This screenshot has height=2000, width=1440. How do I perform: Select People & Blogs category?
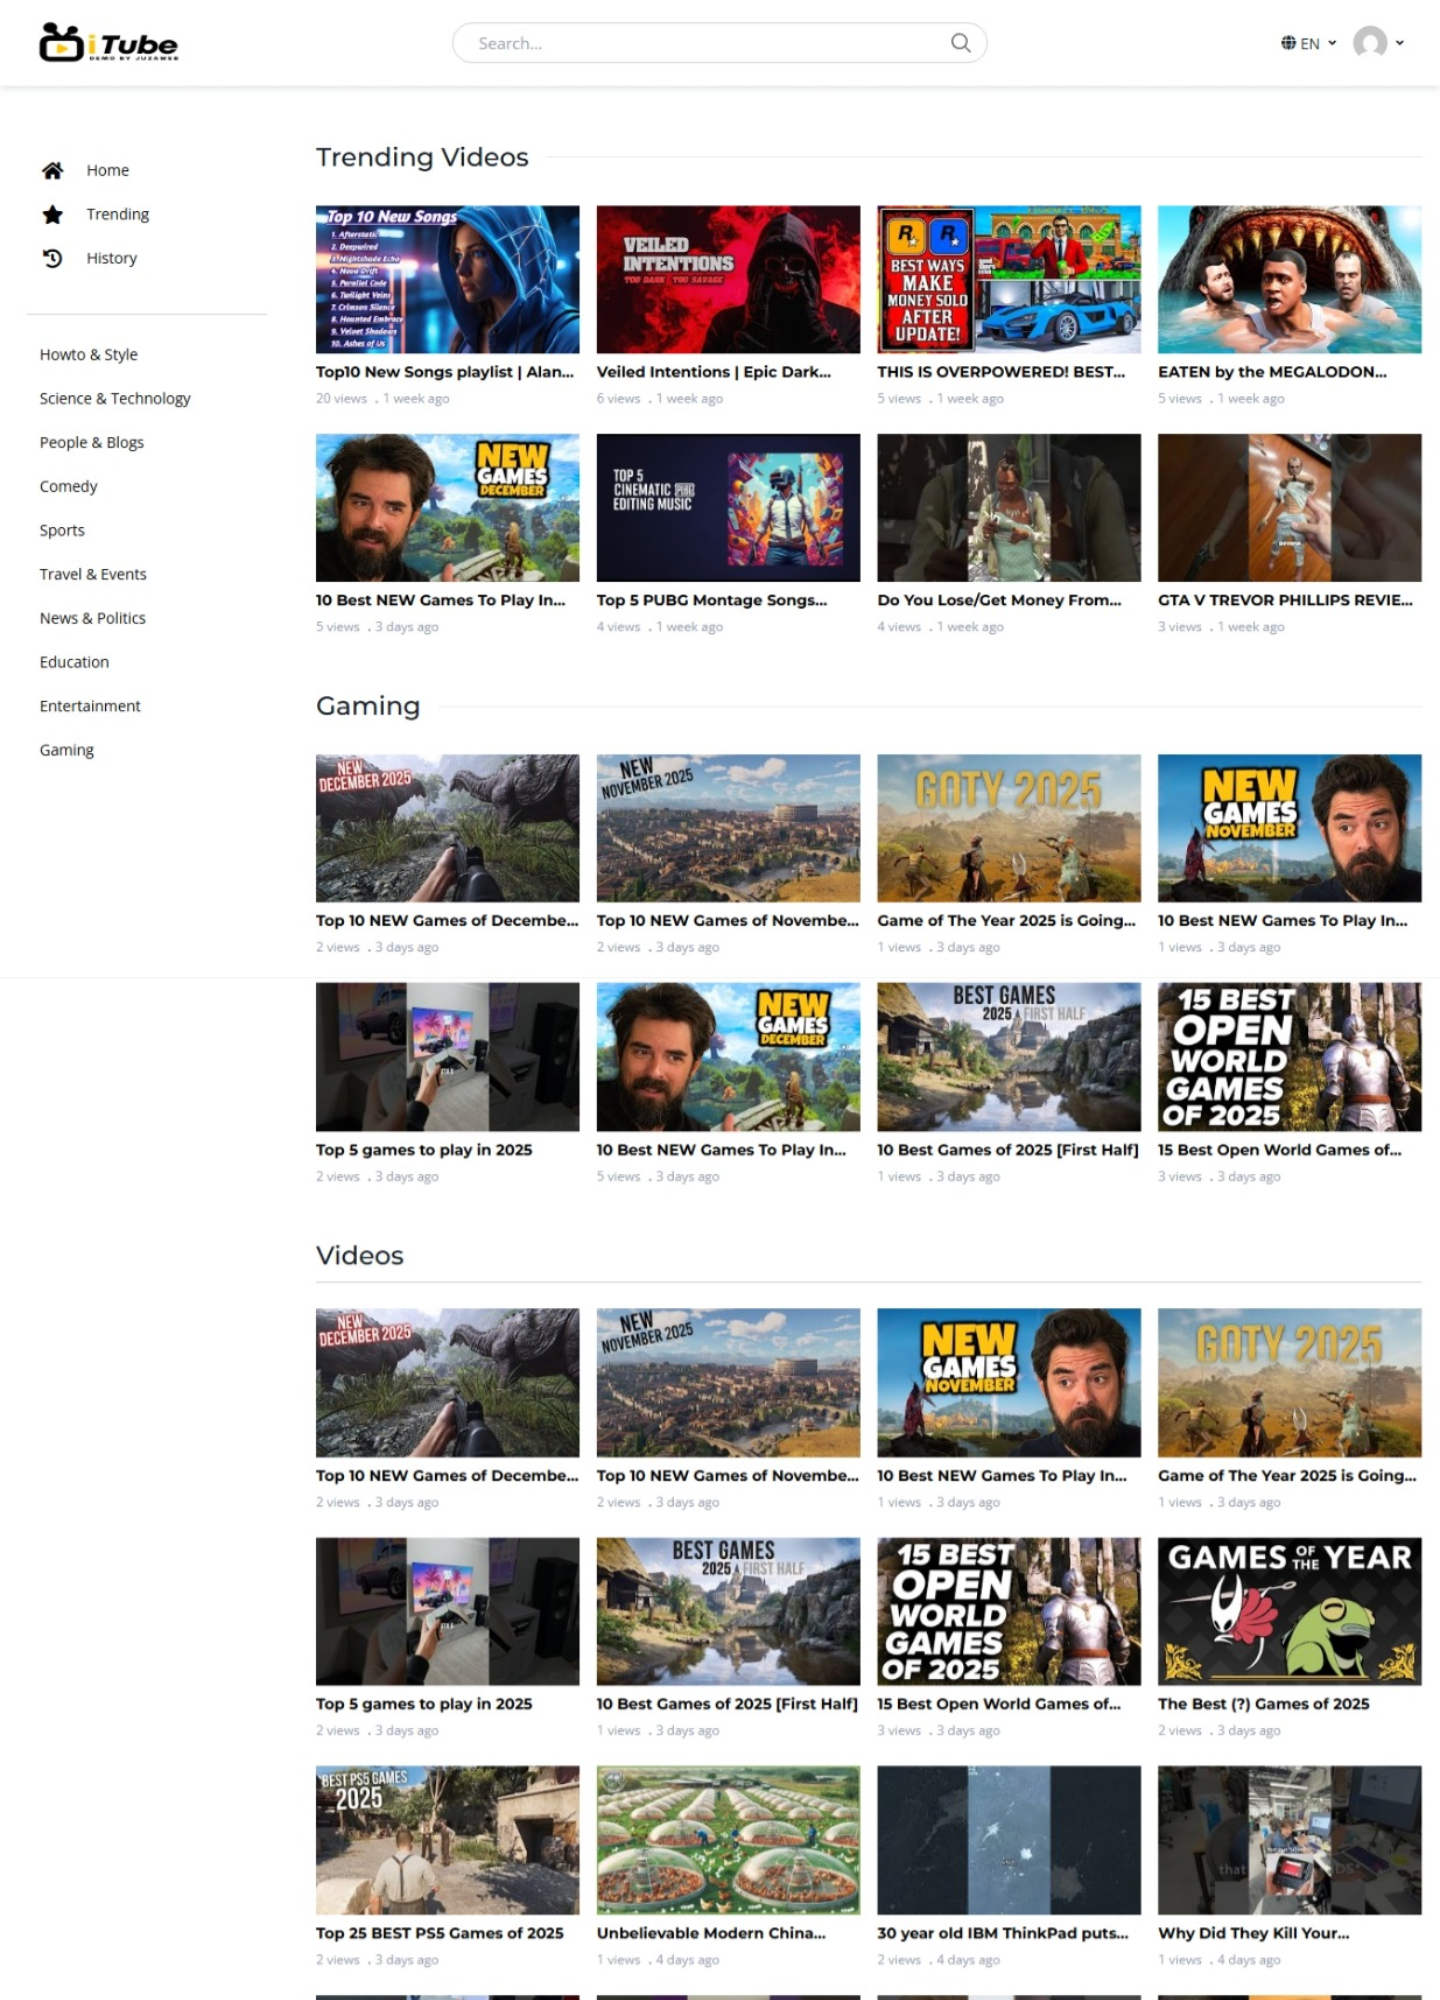92,442
